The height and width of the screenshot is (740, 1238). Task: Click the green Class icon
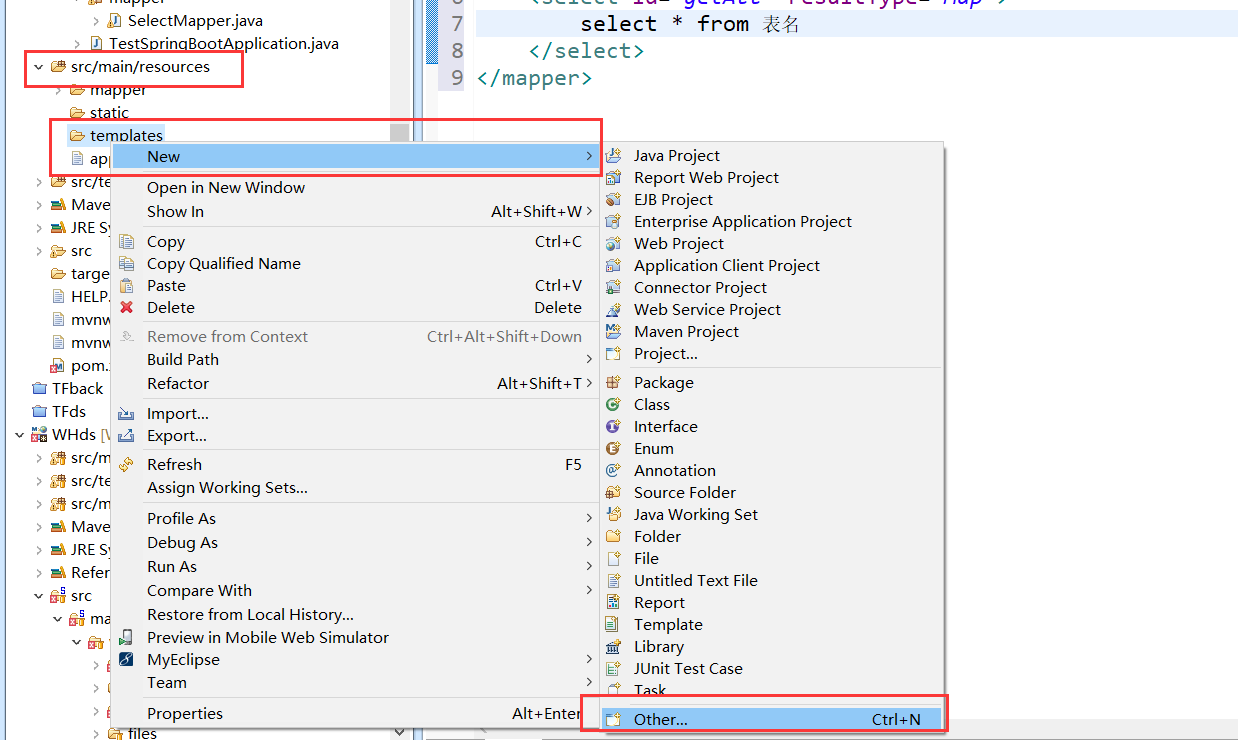click(x=614, y=404)
